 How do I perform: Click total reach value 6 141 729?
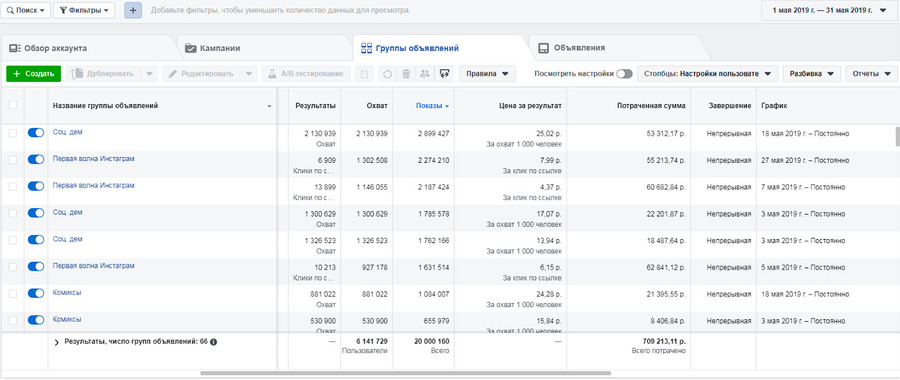point(372,342)
